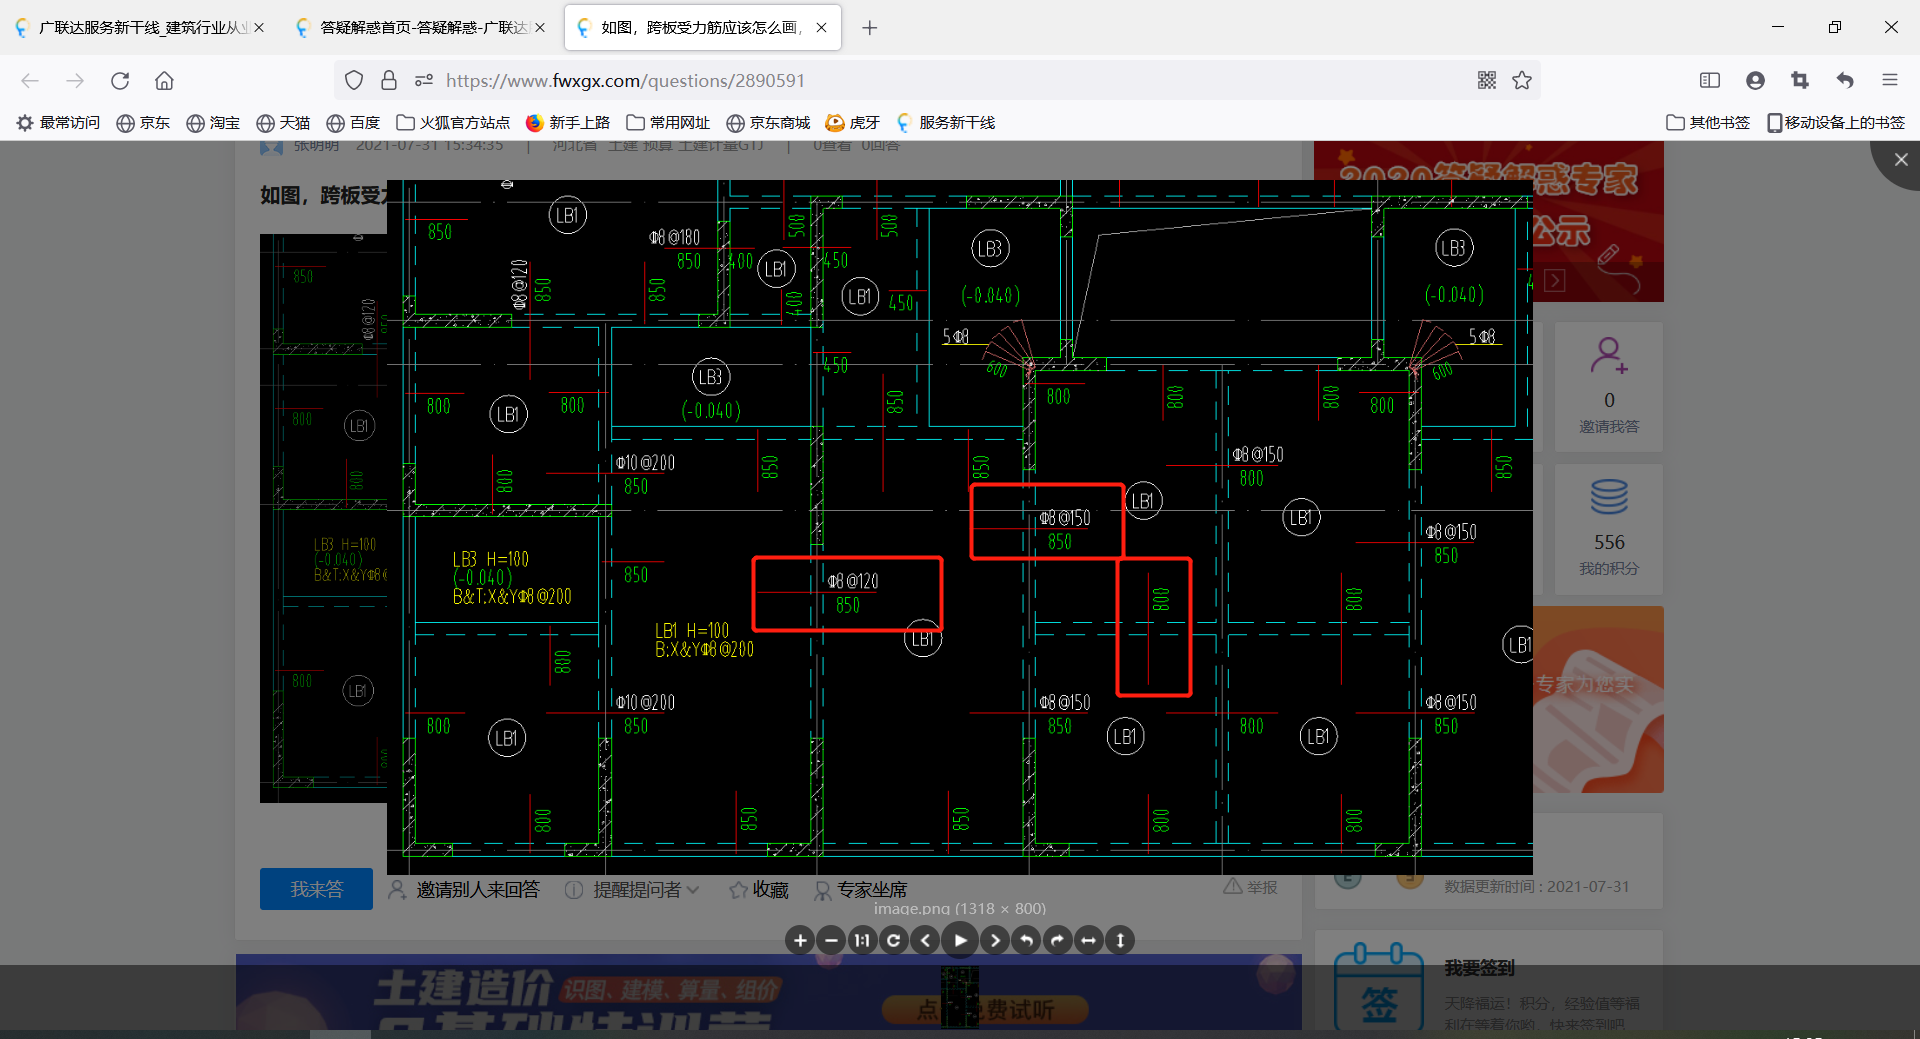Bookmark this page with star
This screenshot has height=1039, width=1920.
click(x=1522, y=80)
